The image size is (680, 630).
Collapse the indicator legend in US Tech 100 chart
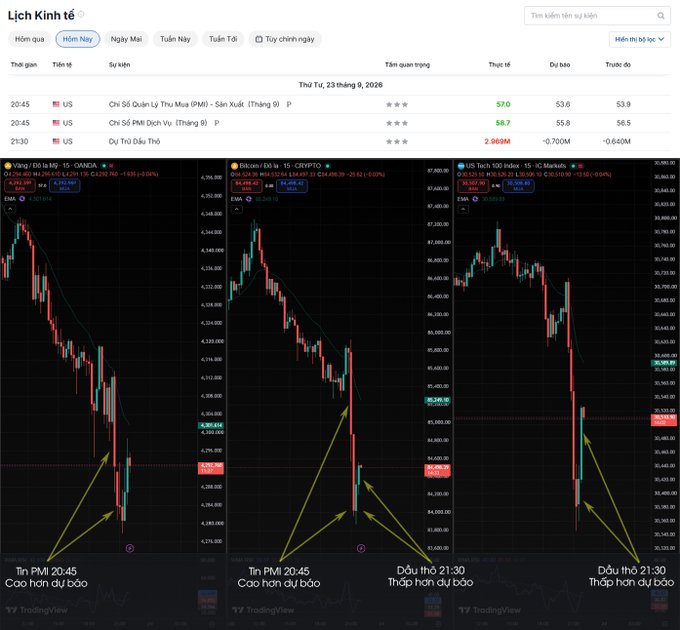(x=463, y=209)
